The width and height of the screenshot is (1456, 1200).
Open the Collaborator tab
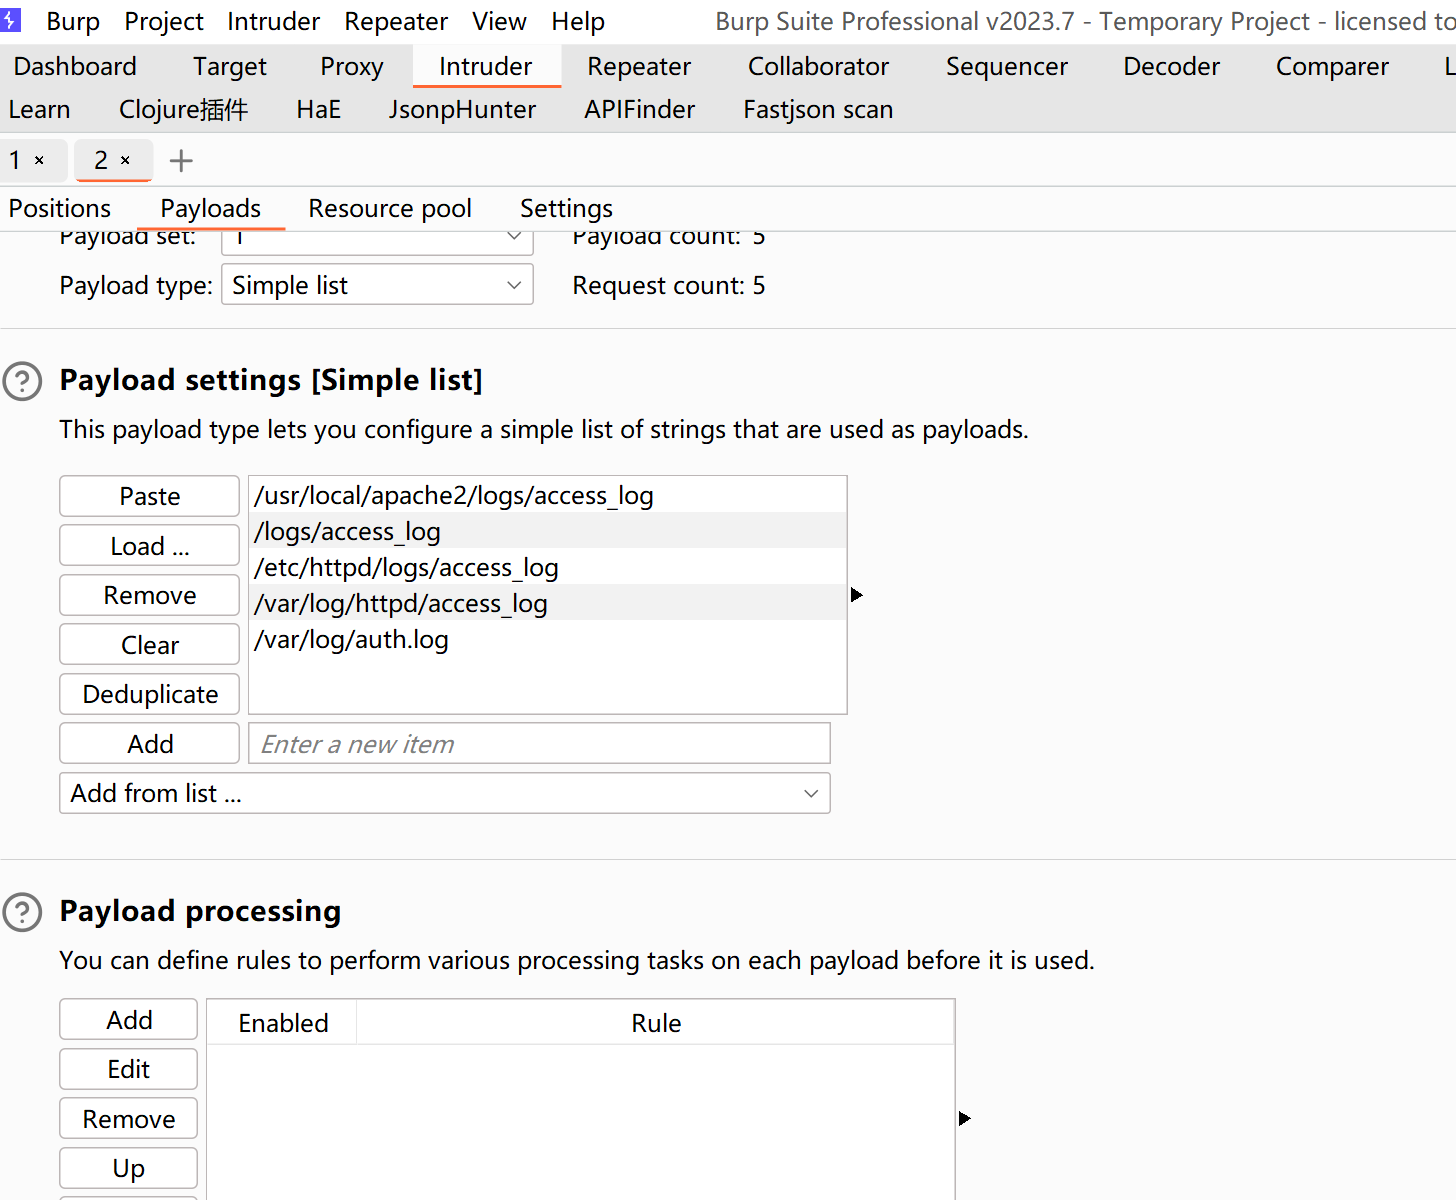[x=818, y=66]
